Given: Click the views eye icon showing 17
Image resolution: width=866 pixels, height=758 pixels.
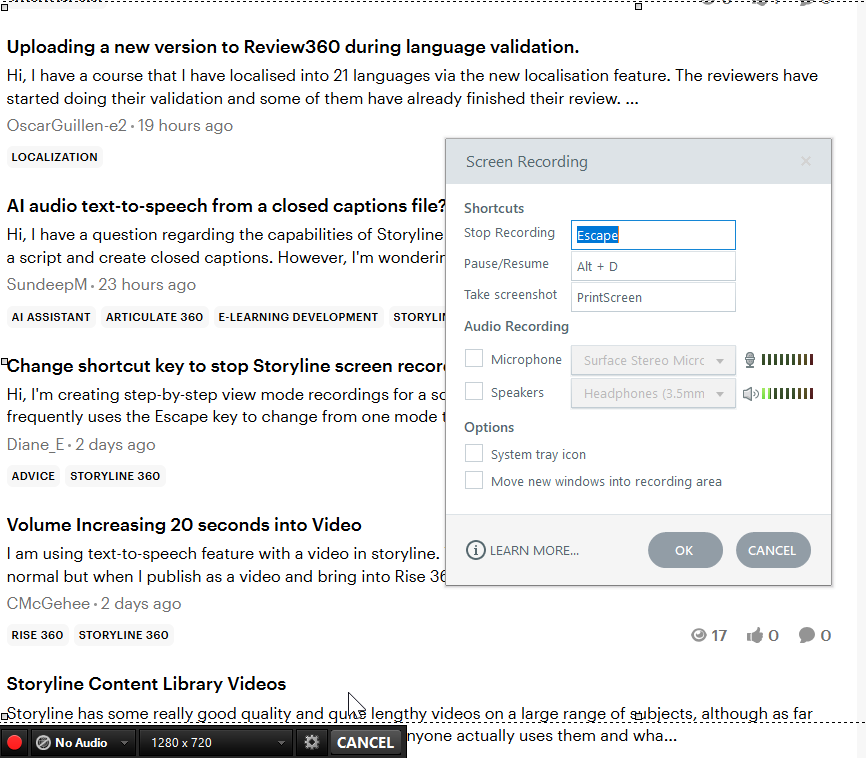Looking at the screenshot, I should (x=699, y=635).
